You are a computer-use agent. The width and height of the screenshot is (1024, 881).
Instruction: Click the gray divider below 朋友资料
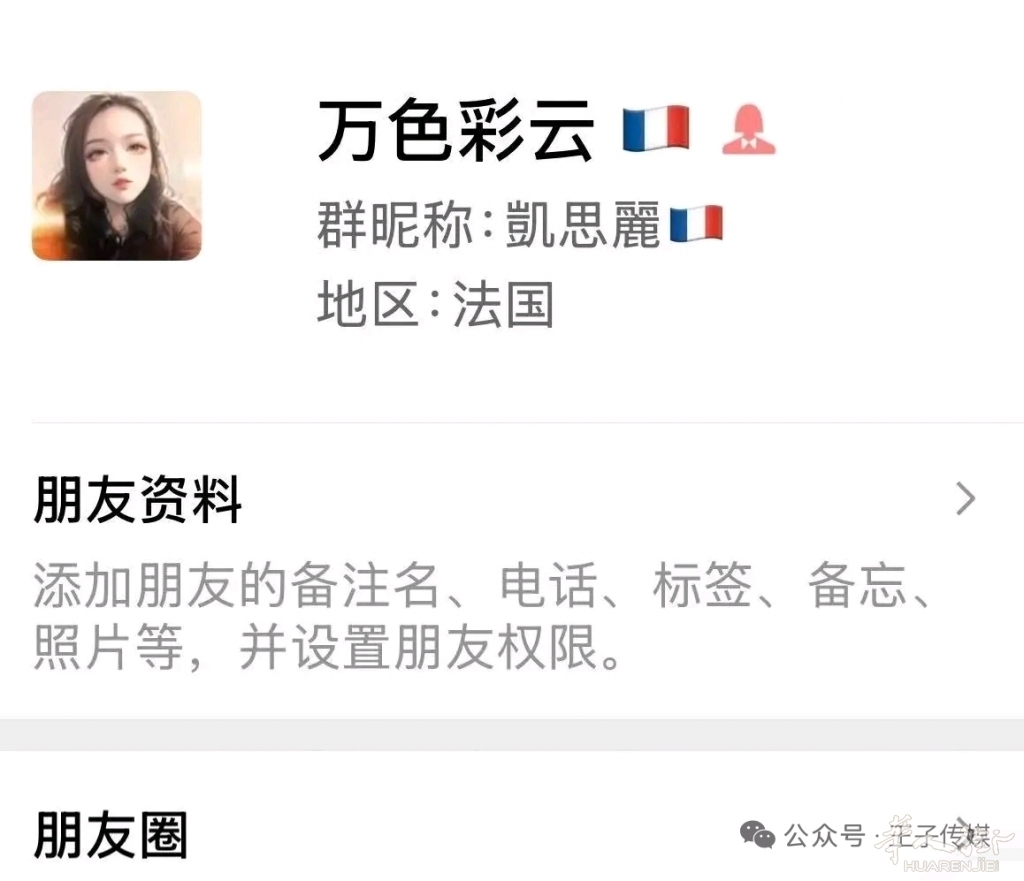click(x=512, y=735)
